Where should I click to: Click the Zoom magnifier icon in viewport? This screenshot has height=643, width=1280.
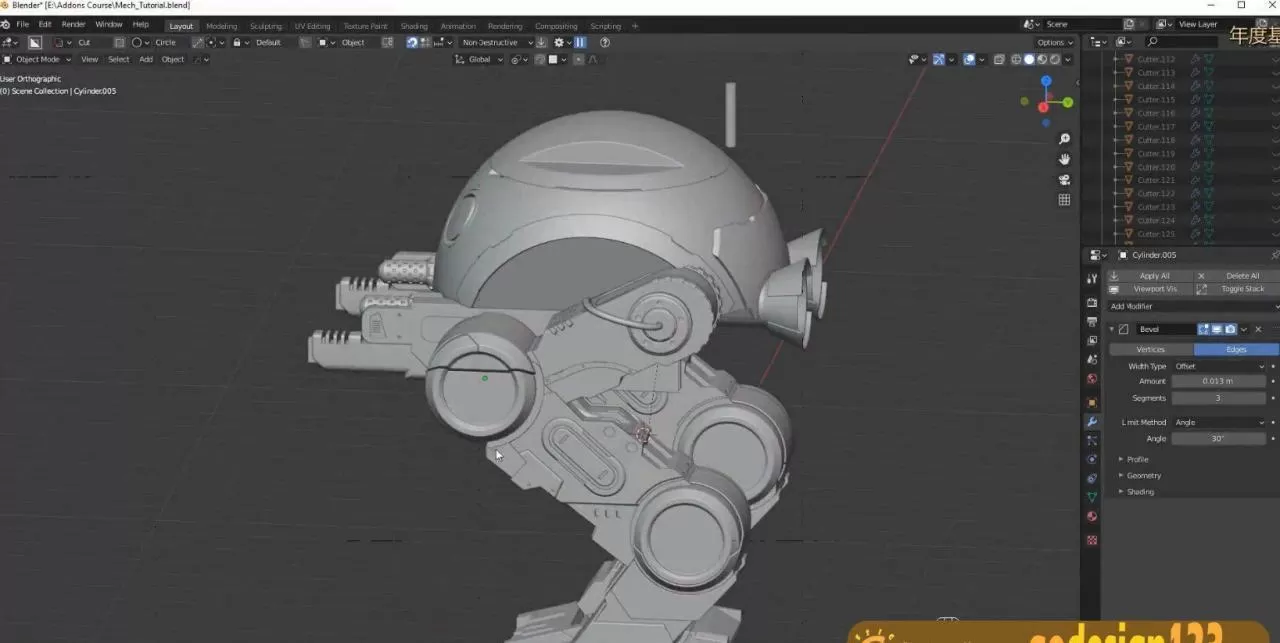(x=1064, y=138)
